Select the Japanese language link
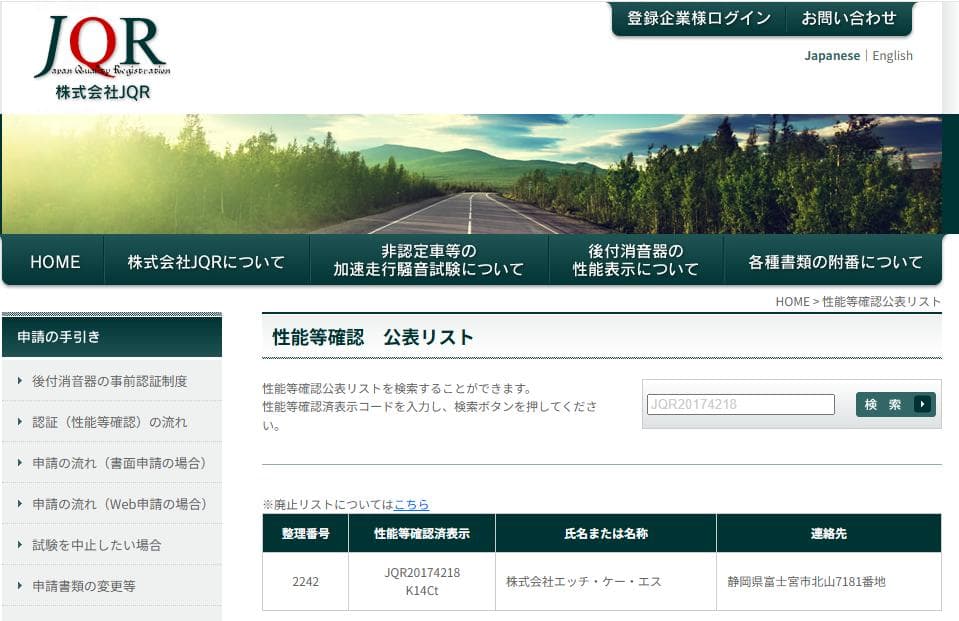This screenshot has height=621, width=959. (x=831, y=56)
